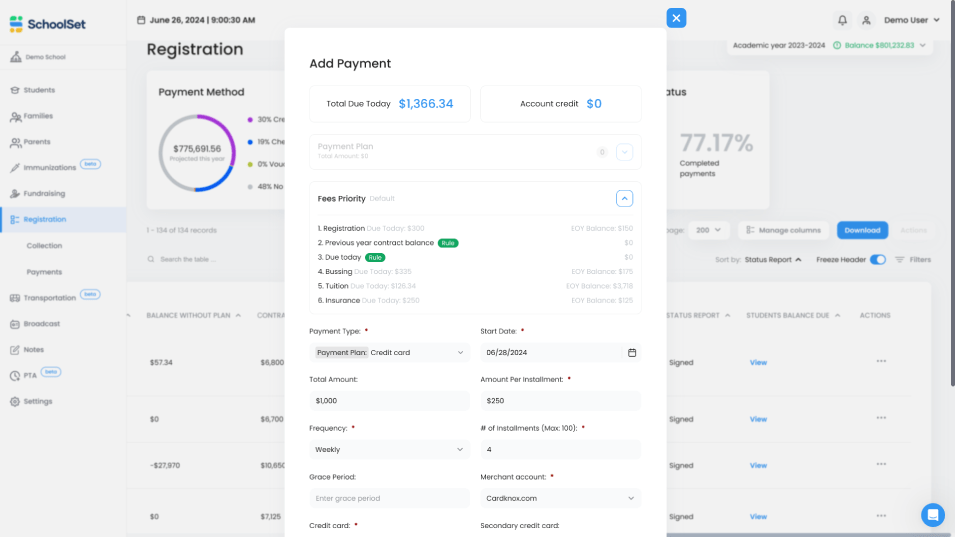Click the Download button
Image resolution: width=955 pixels, height=537 pixels.
(861, 230)
